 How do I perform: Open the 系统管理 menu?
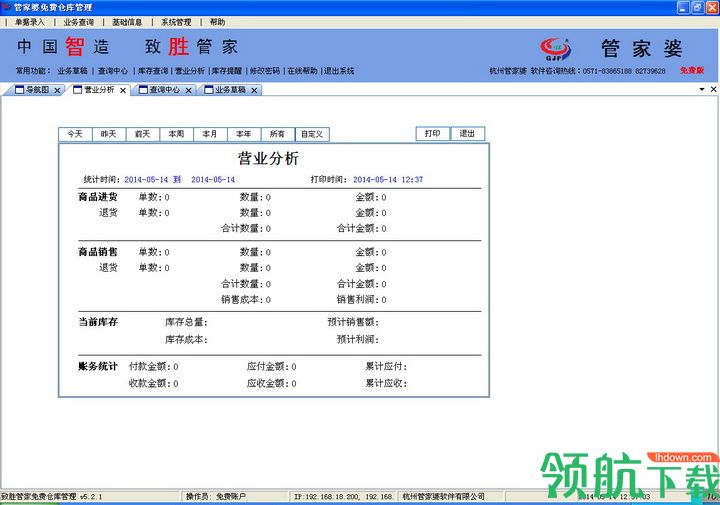point(176,22)
